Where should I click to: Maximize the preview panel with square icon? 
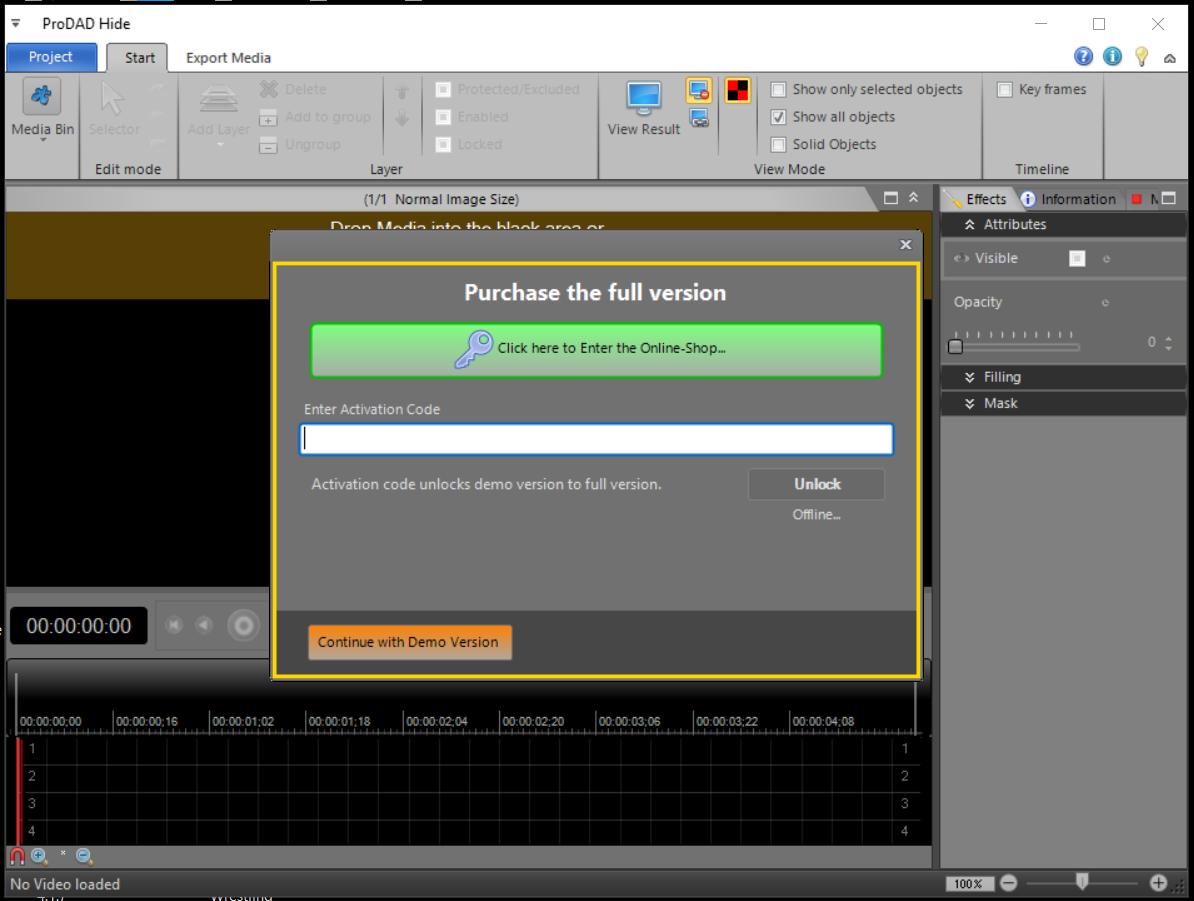[x=890, y=198]
